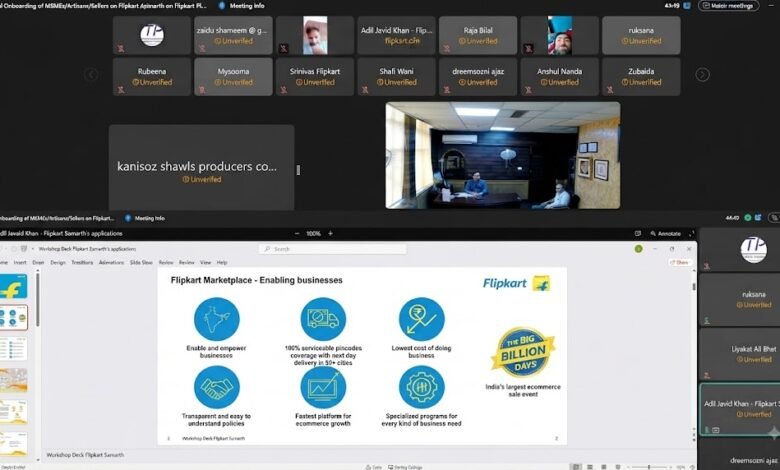
Task: Switch PowerPoint to Reading view
Action: (x=604, y=467)
